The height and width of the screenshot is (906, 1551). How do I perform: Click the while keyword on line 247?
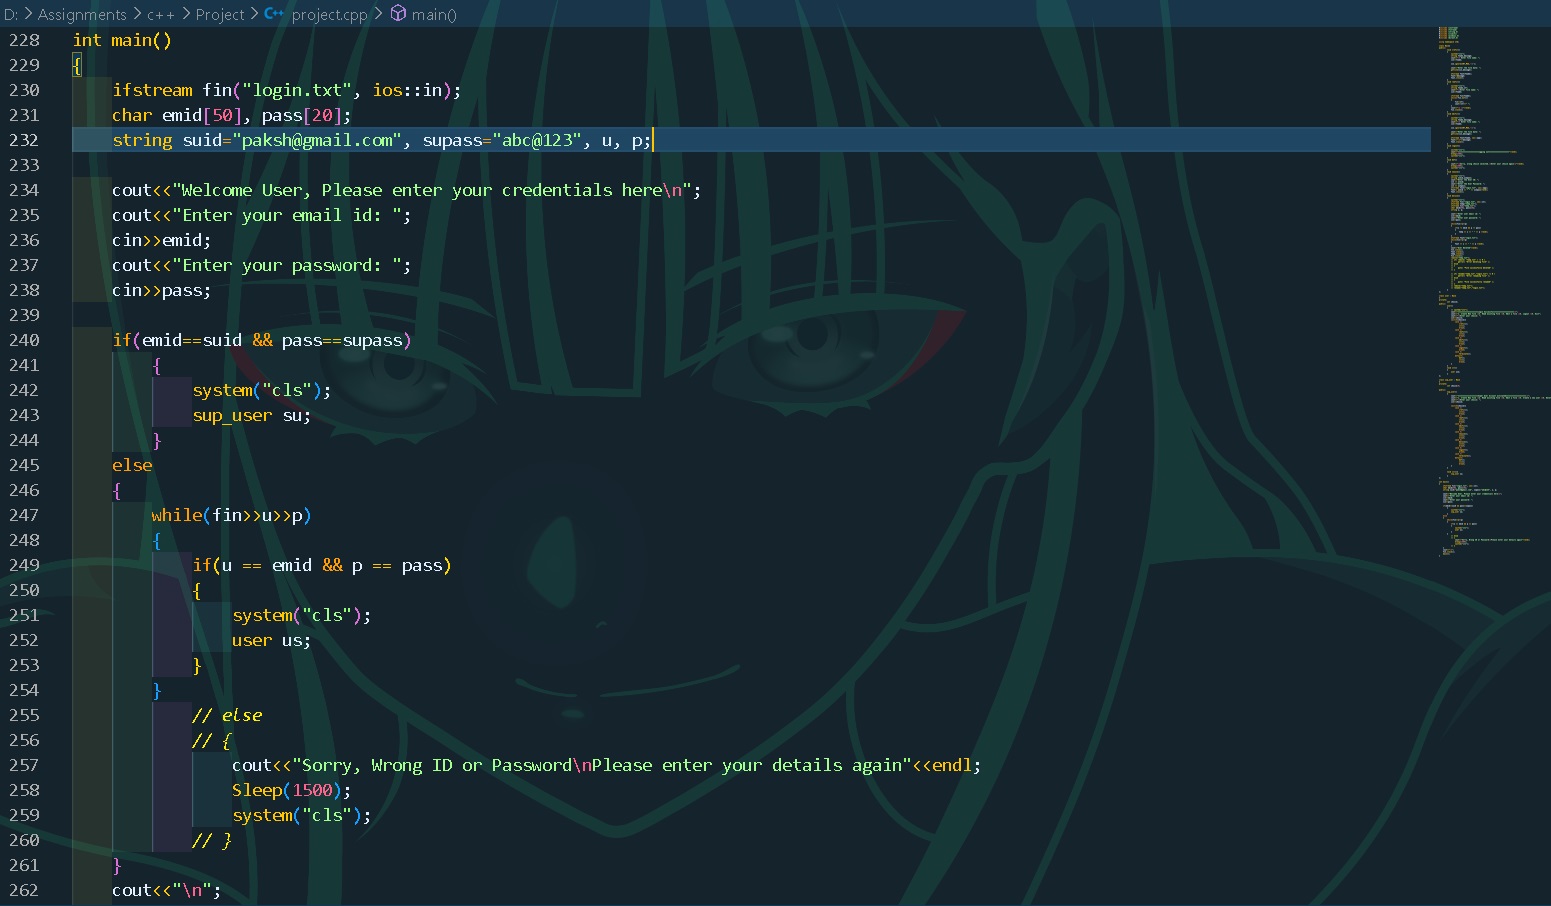176,515
